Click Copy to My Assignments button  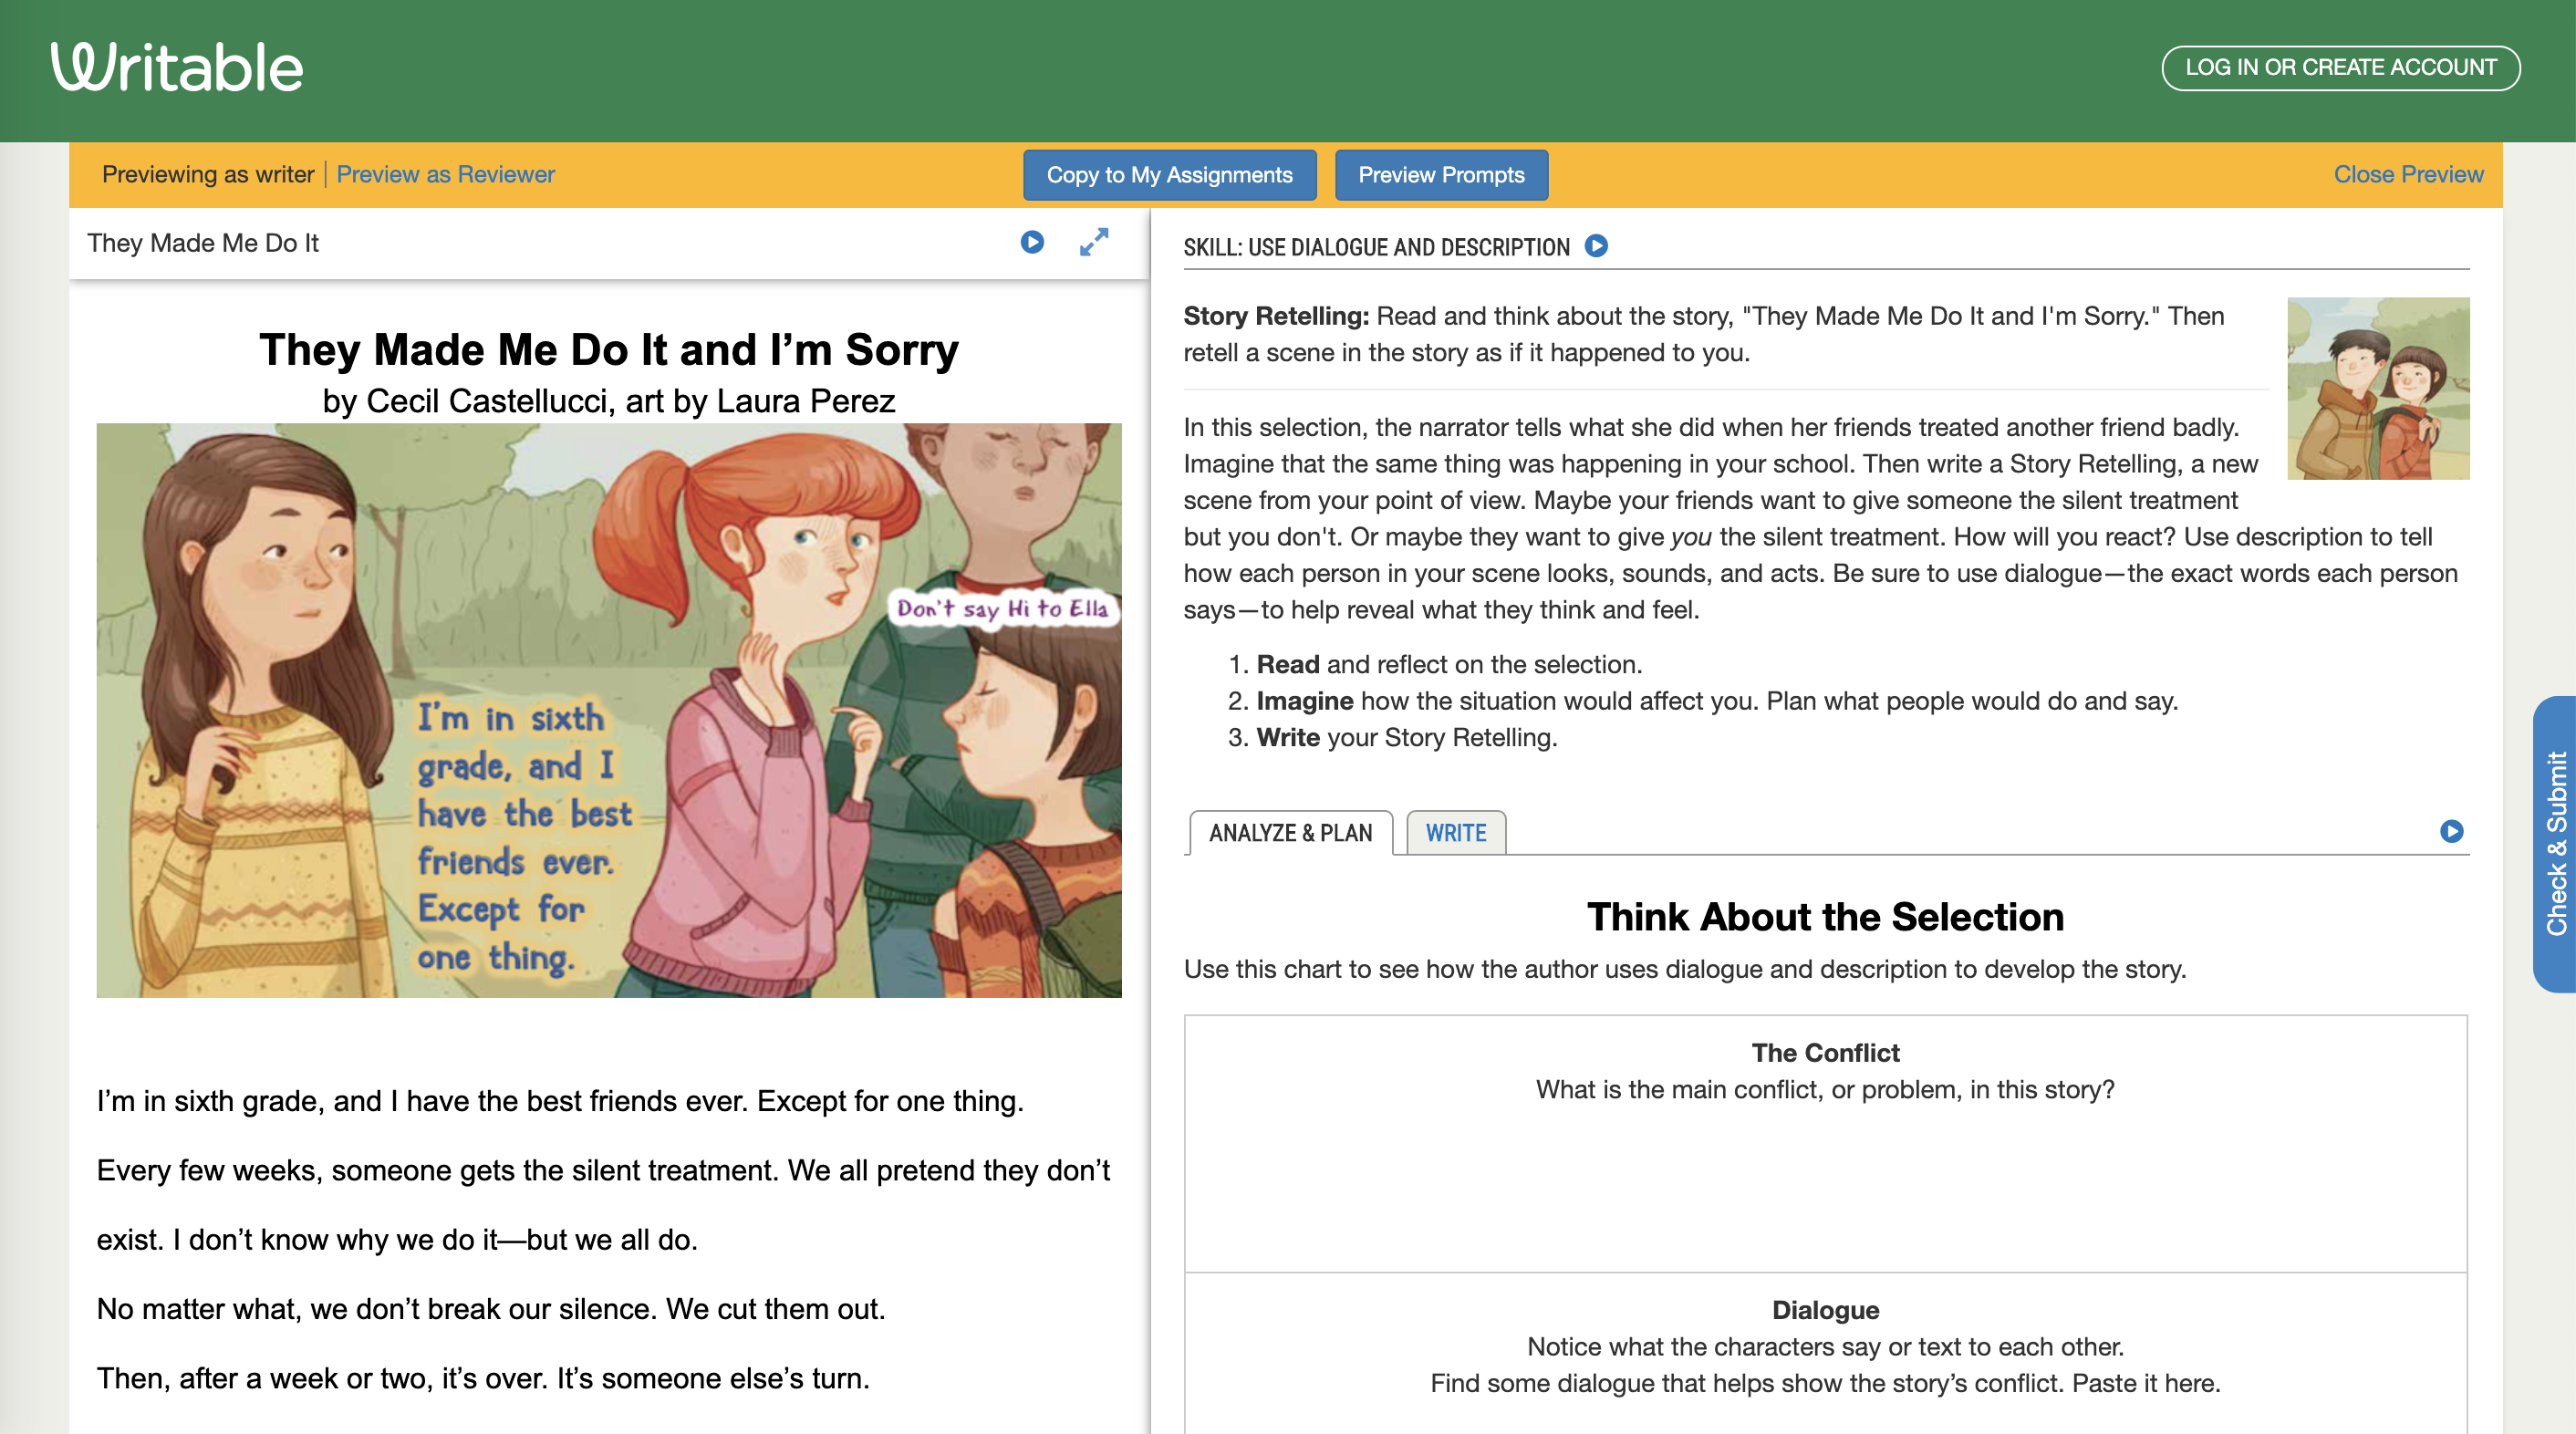[1169, 175]
